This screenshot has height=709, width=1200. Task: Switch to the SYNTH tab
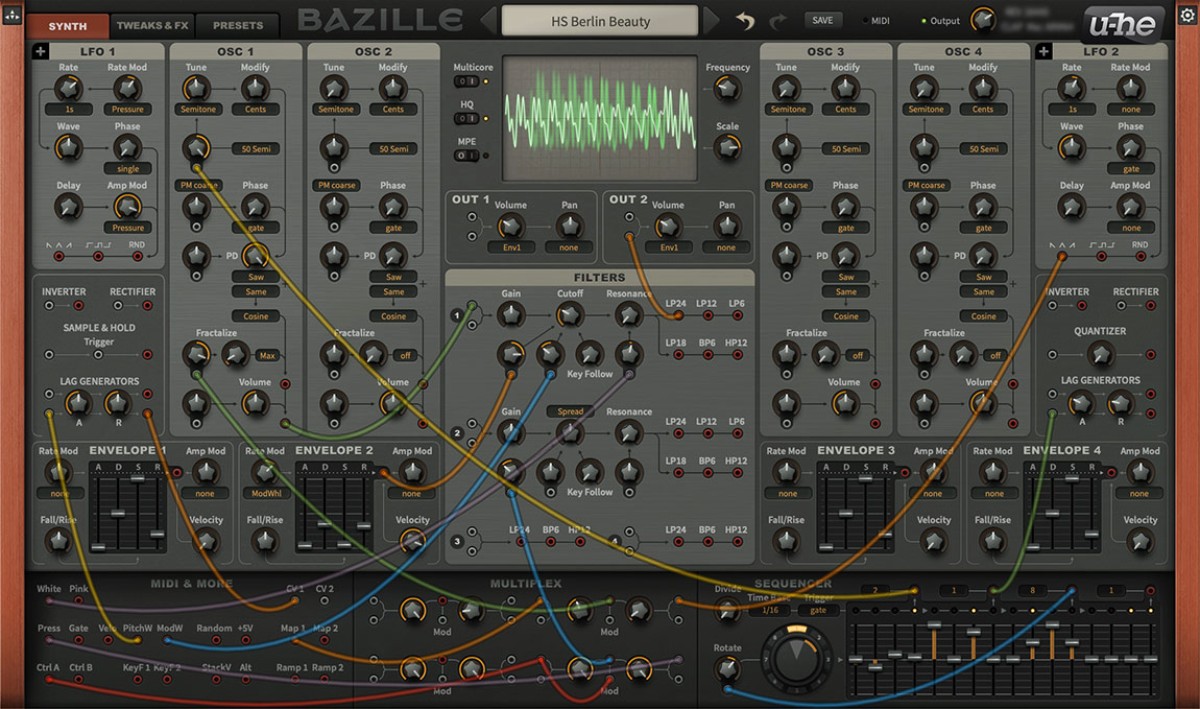tap(67, 25)
